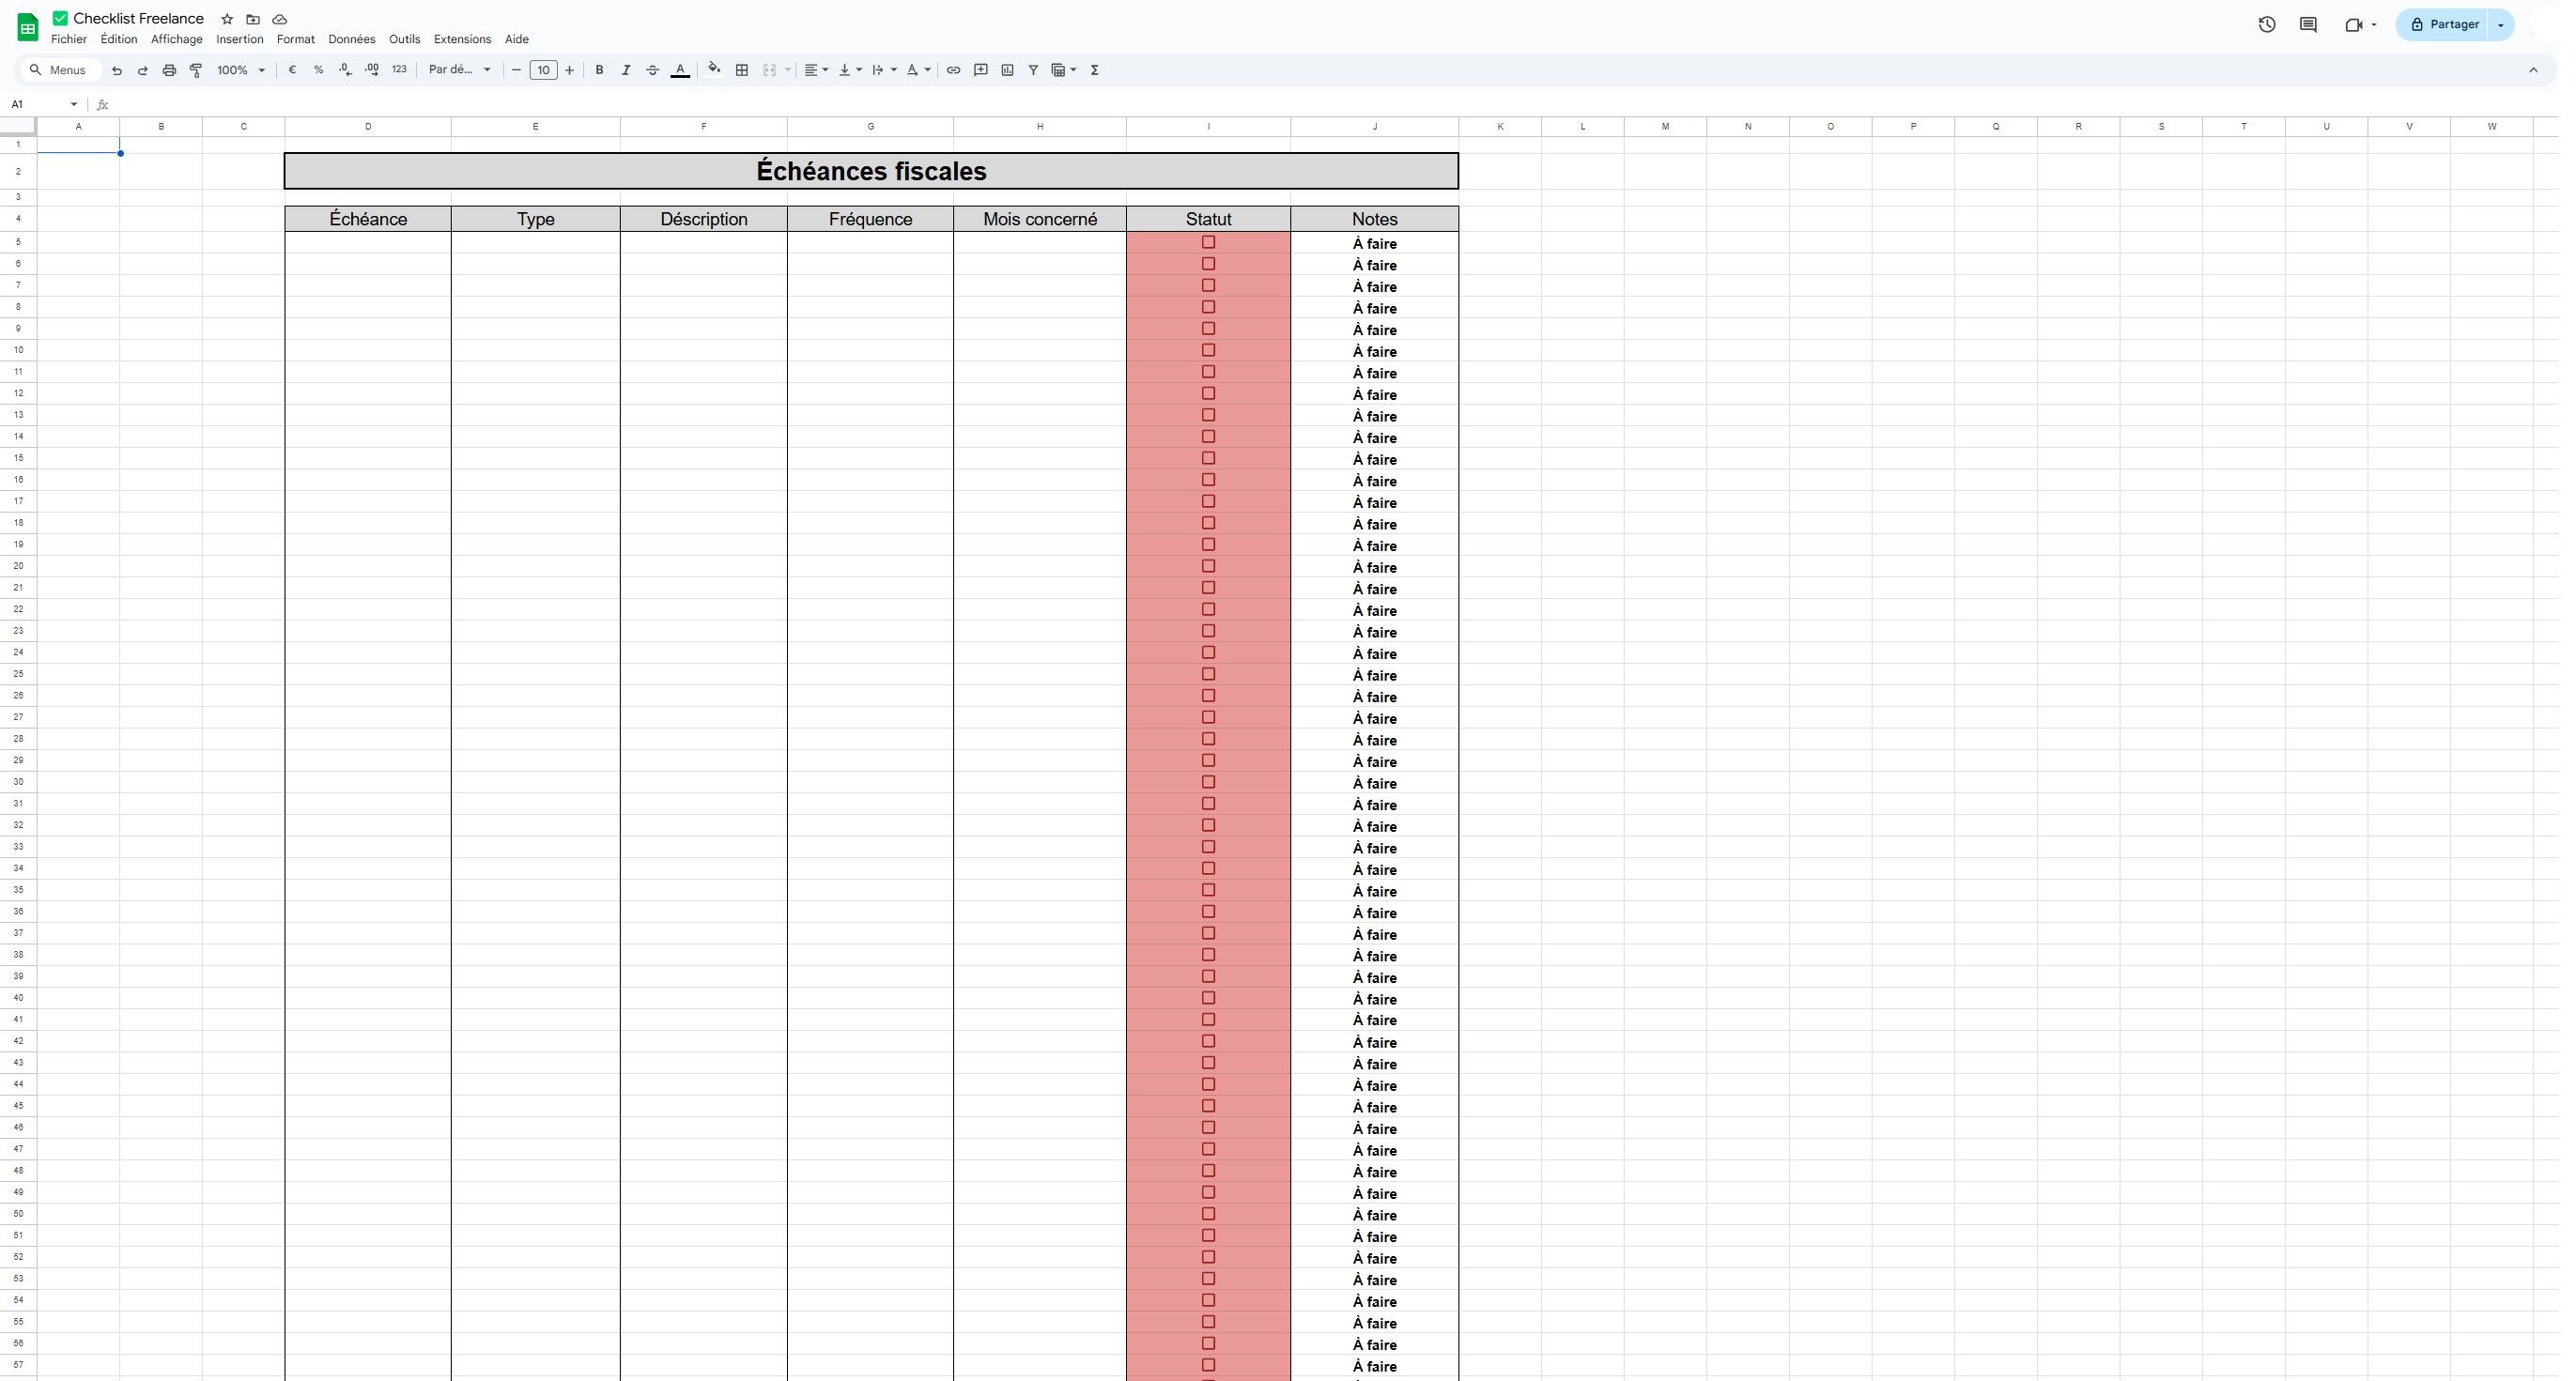Open the functions sigma menu
Image resolution: width=2576 pixels, height=1381 pixels.
click(x=1095, y=70)
